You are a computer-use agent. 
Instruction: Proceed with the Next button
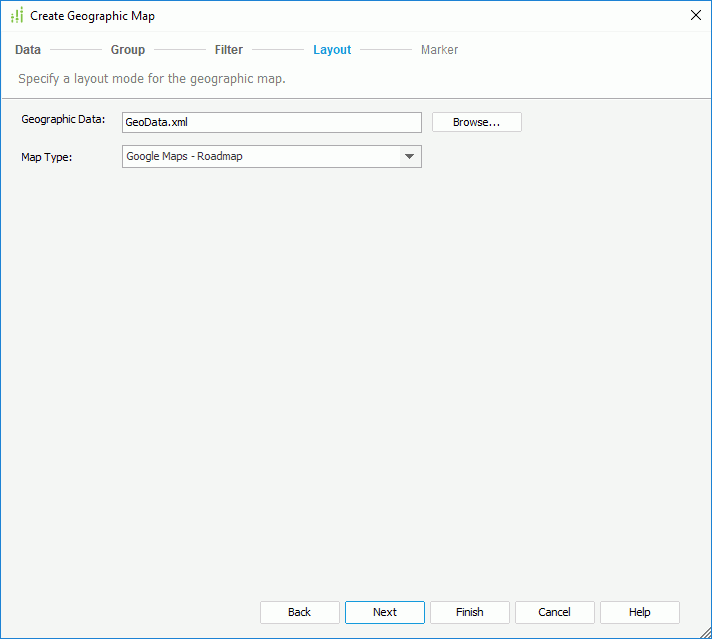point(385,612)
